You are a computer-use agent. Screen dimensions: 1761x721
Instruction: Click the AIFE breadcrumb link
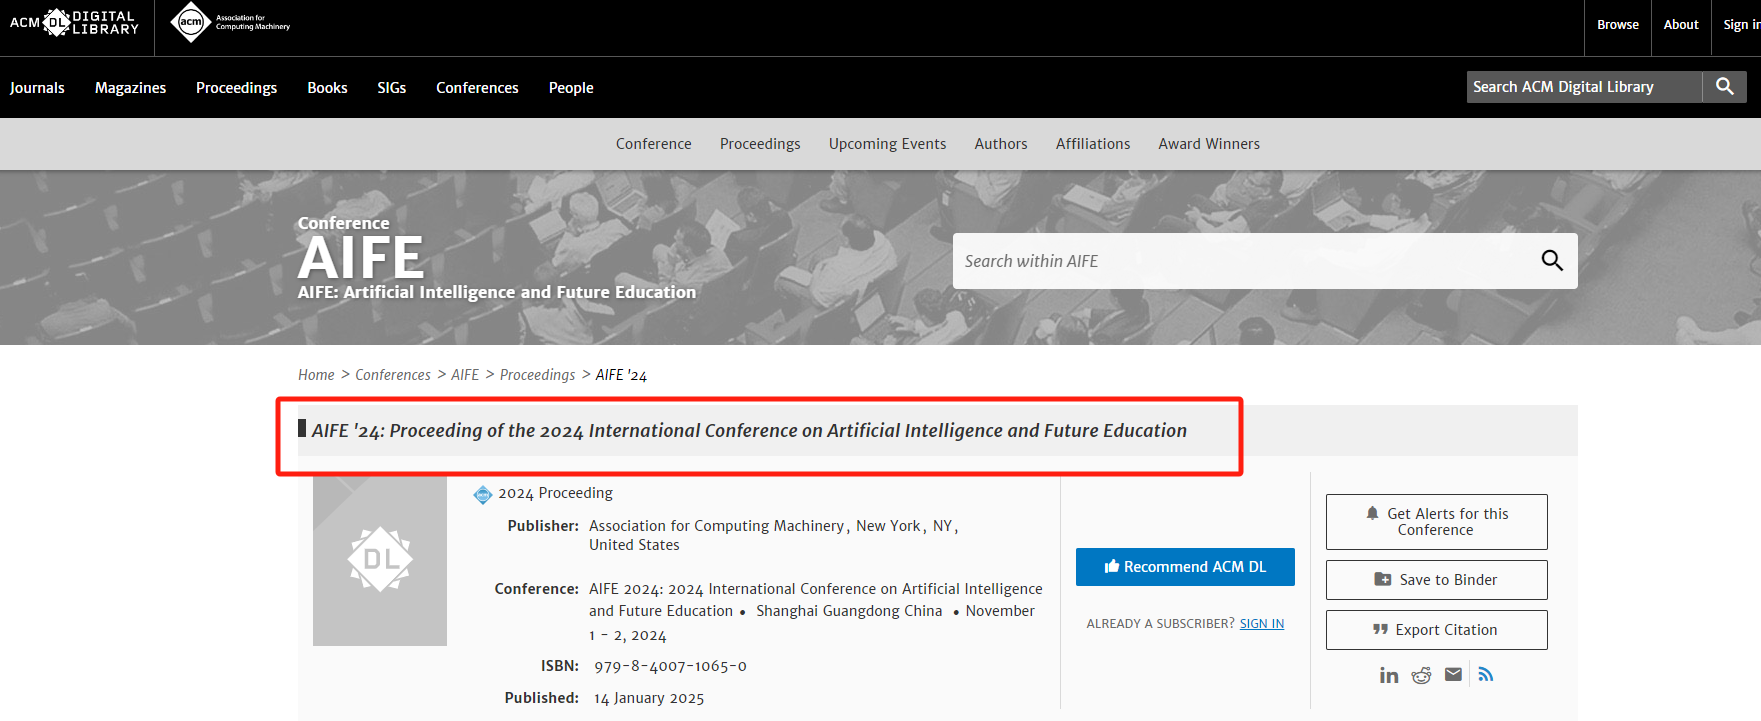pyautogui.click(x=465, y=375)
